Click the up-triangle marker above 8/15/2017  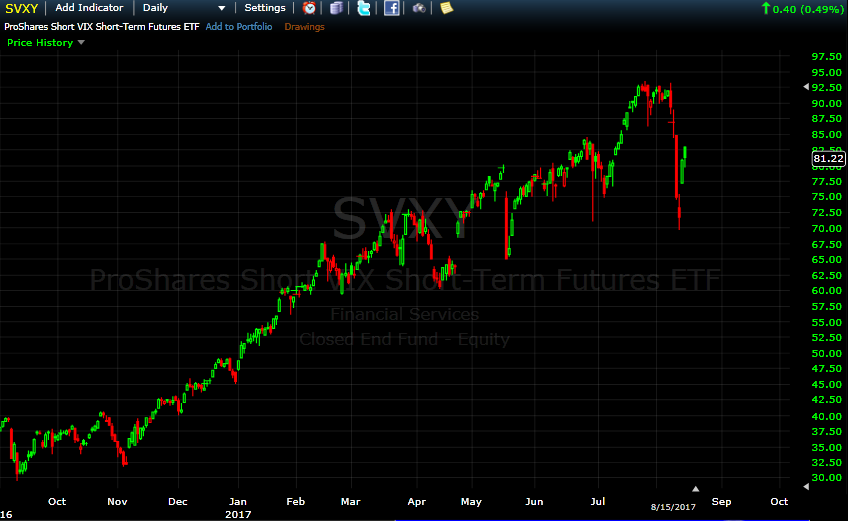[x=695, y=489]
